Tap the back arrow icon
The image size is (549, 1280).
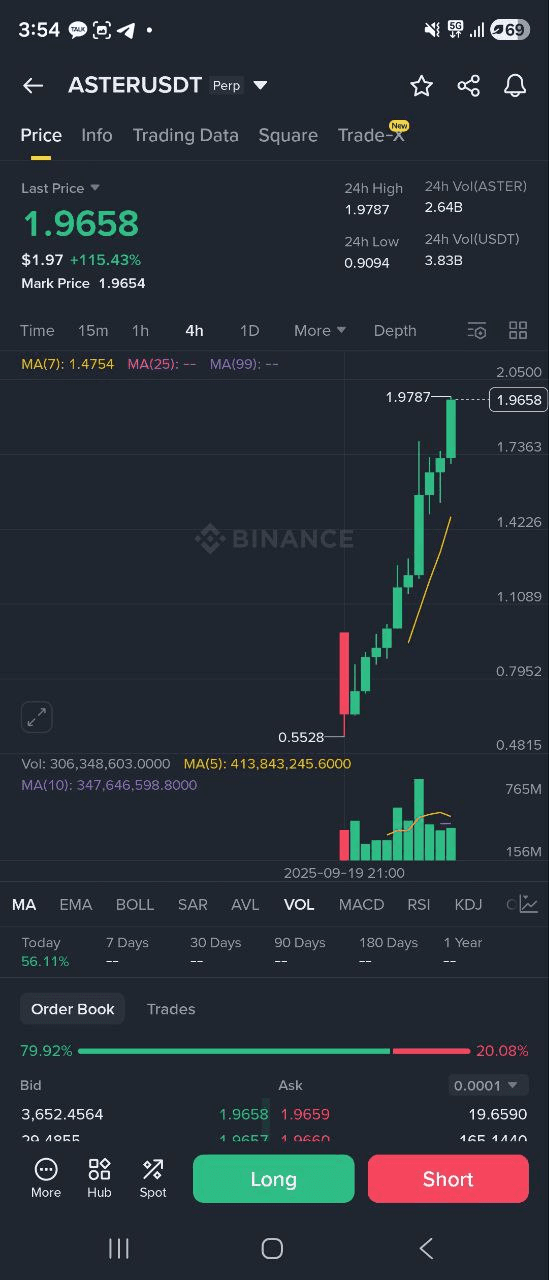coord(33,86)
